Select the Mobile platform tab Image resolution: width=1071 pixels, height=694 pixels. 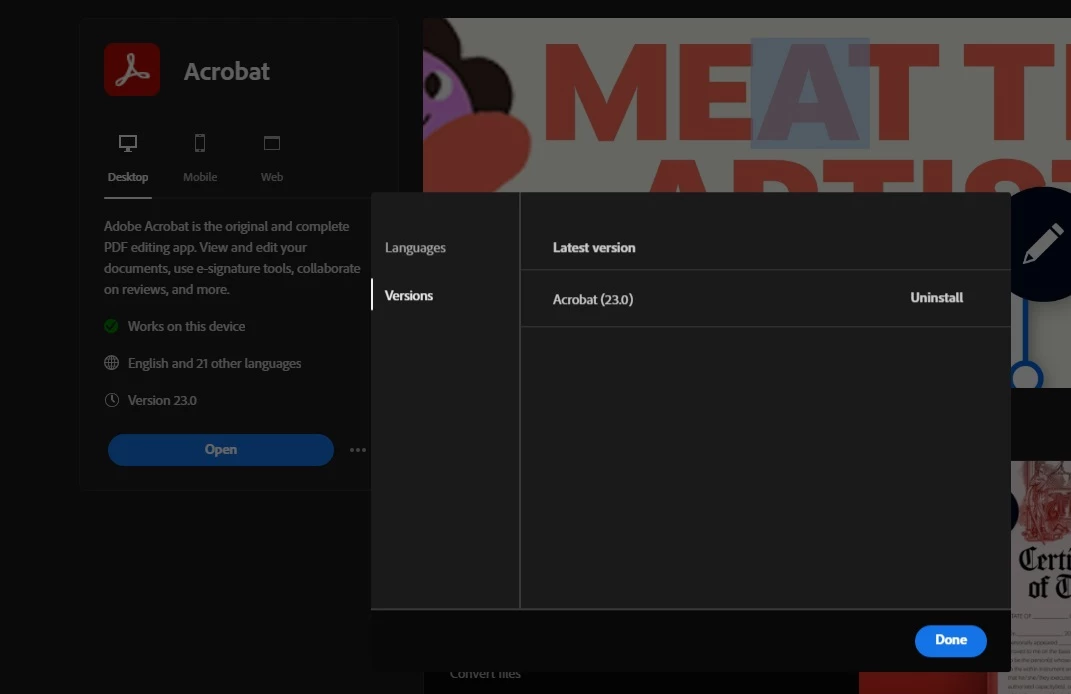click(199, 159)
